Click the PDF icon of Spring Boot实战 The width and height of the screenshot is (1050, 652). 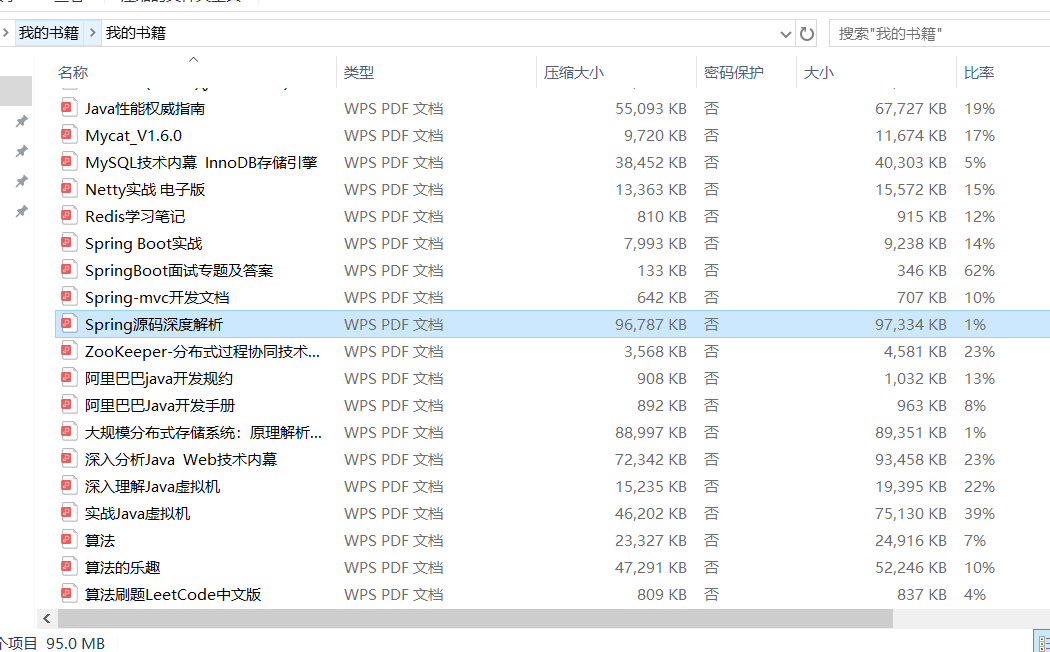[x=68, y=243]
